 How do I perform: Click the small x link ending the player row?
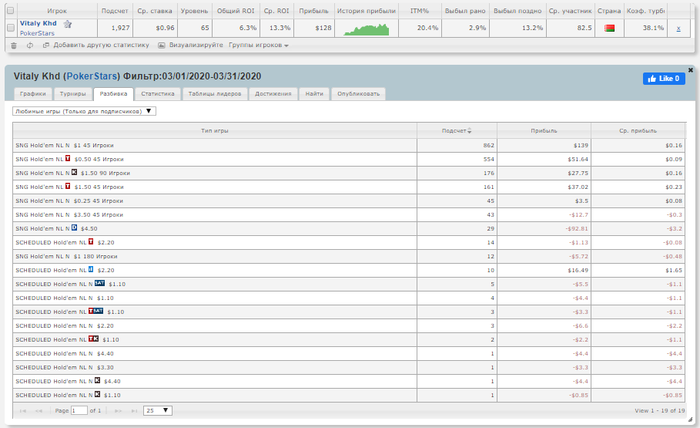[x=678, y=29]
